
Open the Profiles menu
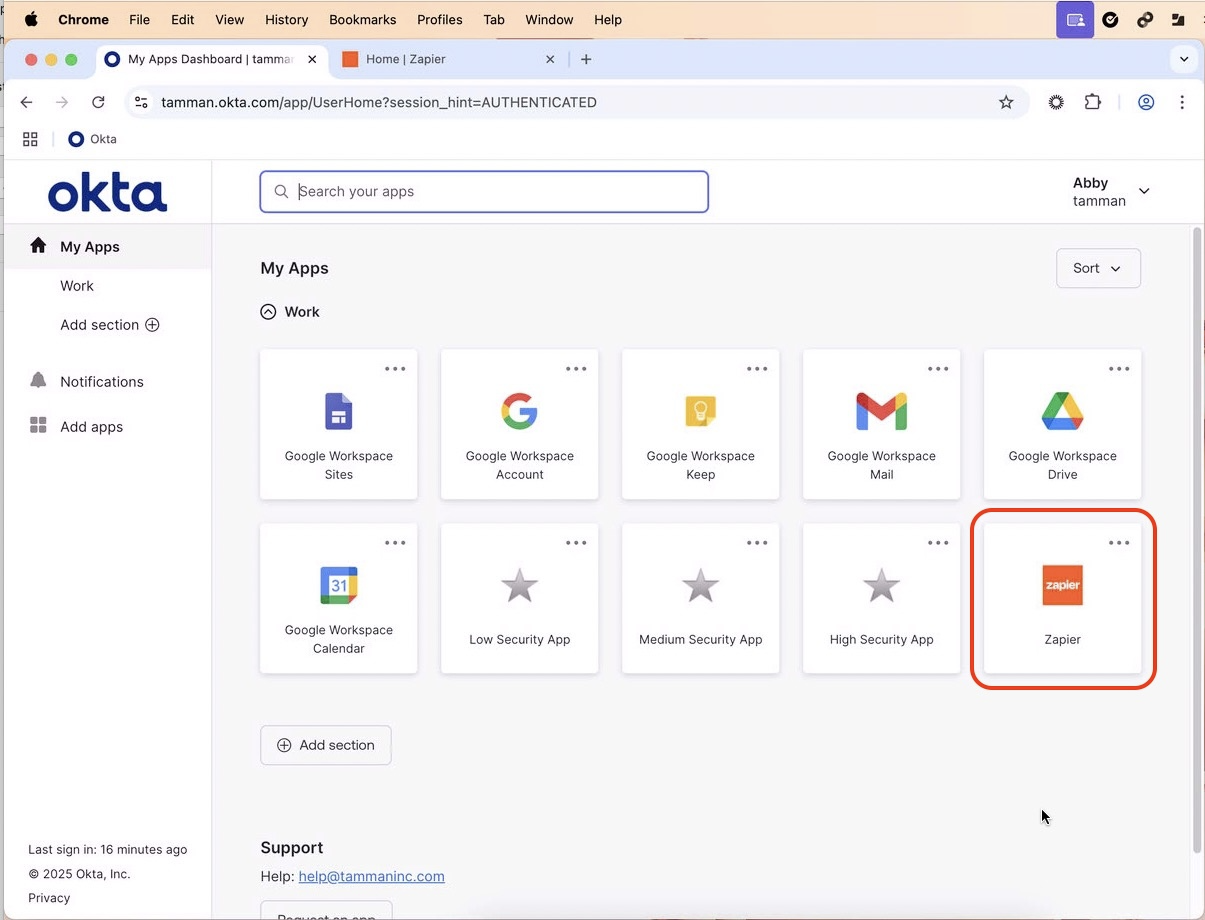(439, 19)
